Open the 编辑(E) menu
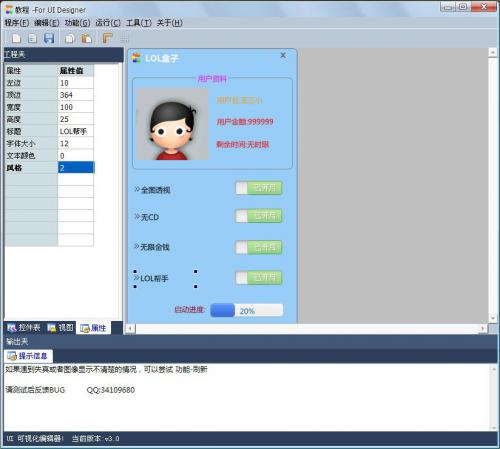The image size is (500, 449). click(47, 23)
